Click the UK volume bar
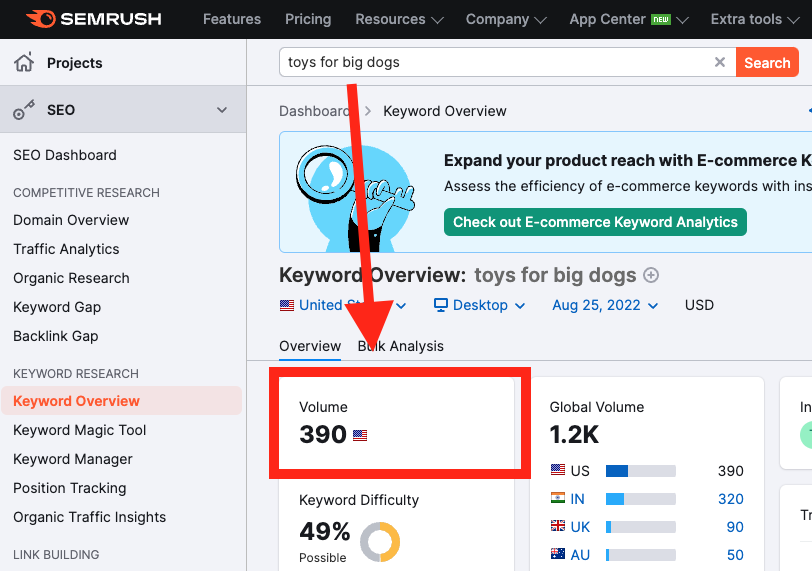The height and width of the screenshot is (571, 812). coord(641,526)
